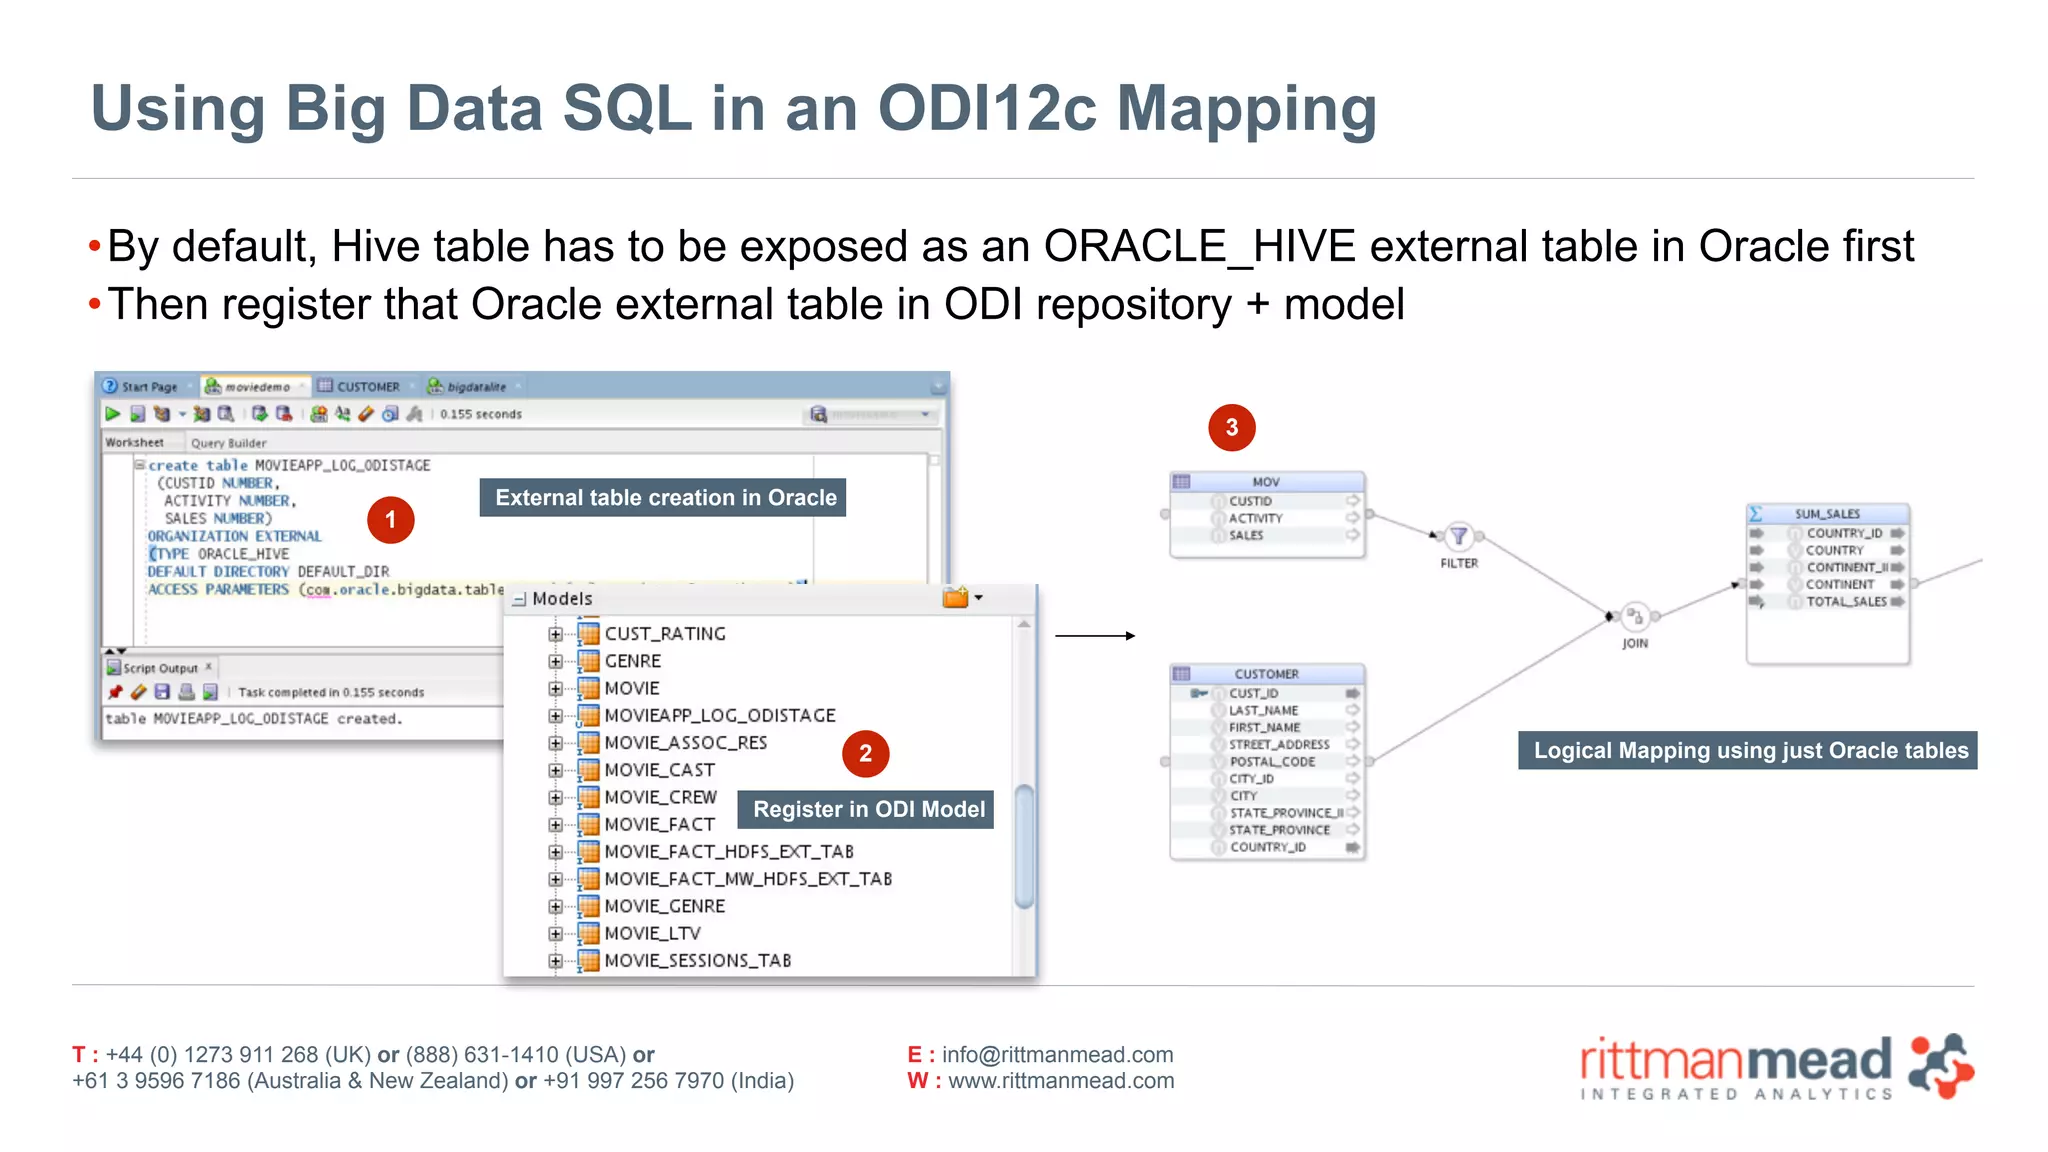
Task: Click the filter funnel icon in mapping
Action: (x=1459, y=537)
